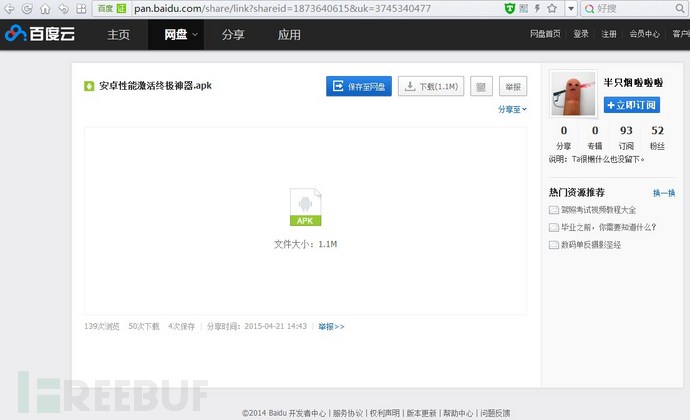Image resolution: width=690 pixels, height=420 pixels.
Task: Click the 百度云 logo
Action: [40, 33]
